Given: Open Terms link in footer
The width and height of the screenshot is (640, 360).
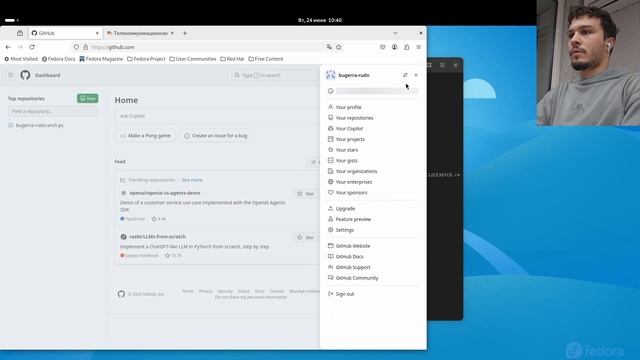Looking at the screenshot, I should coord(188,291).
